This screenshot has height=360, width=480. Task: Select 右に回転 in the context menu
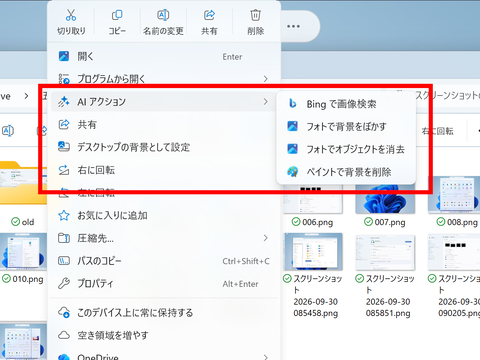163,170
